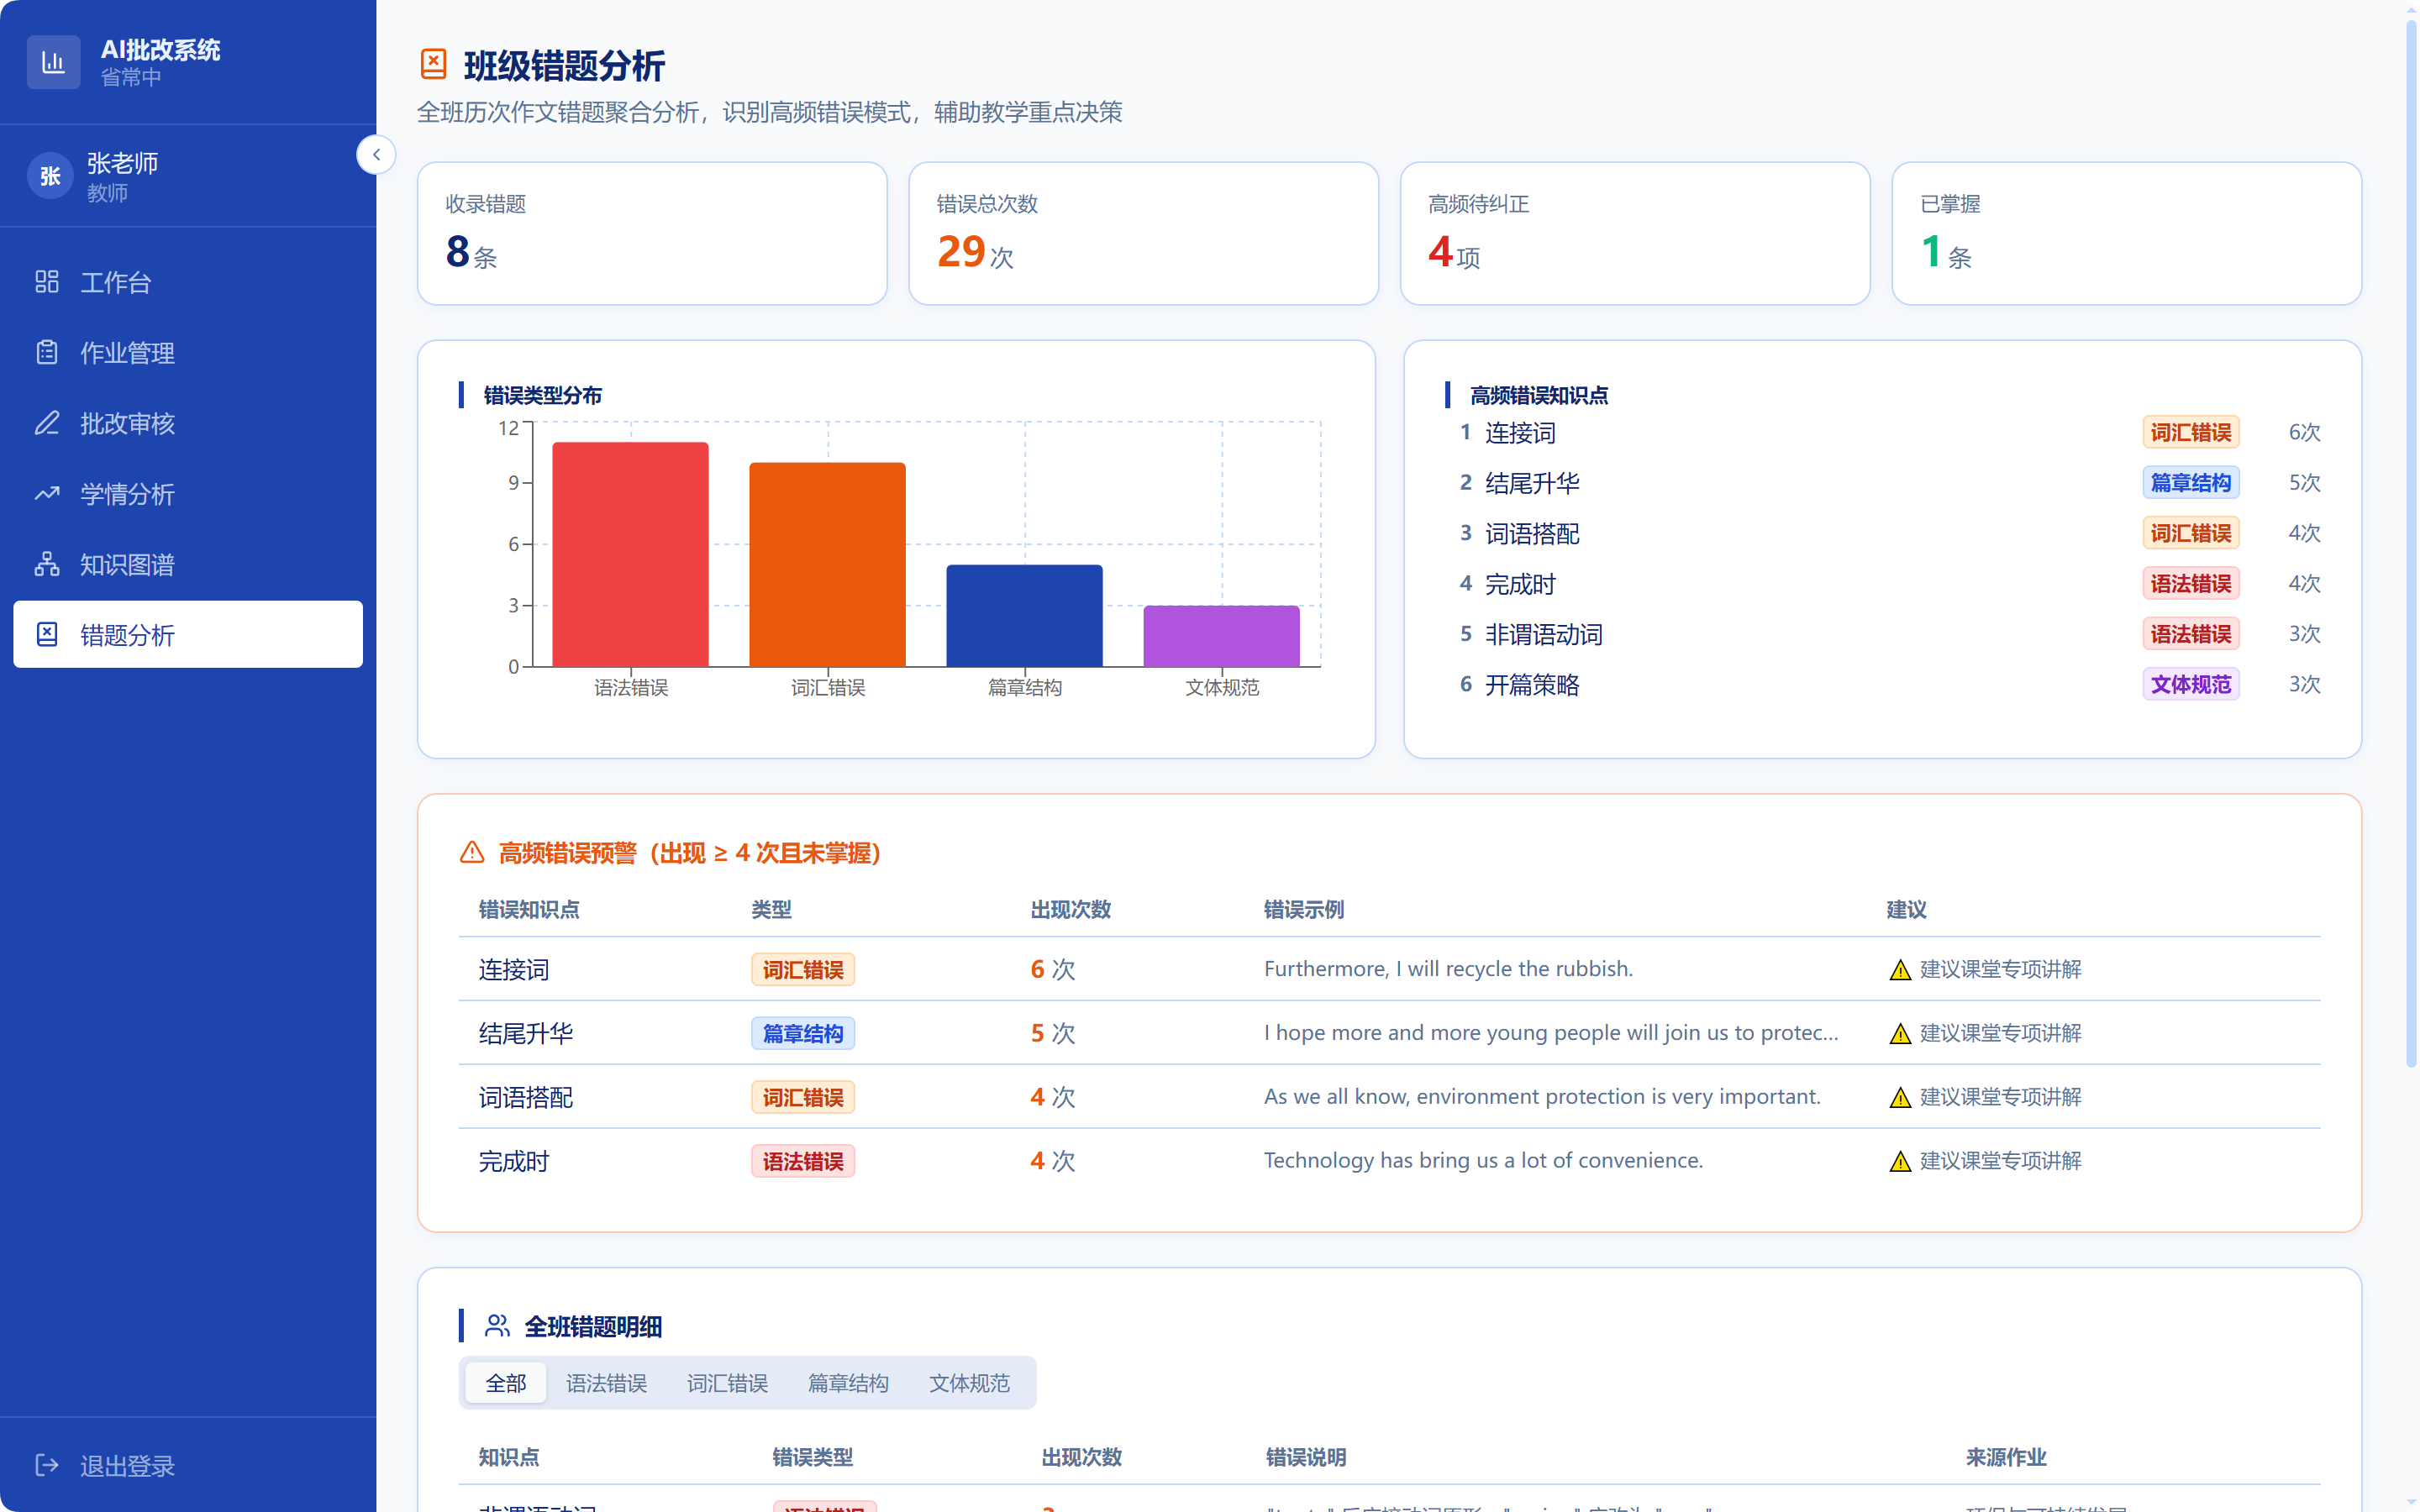2420x1512 pixels.
Task: Select 错题分析 in the sidebar
Action: tap(188, 634)
